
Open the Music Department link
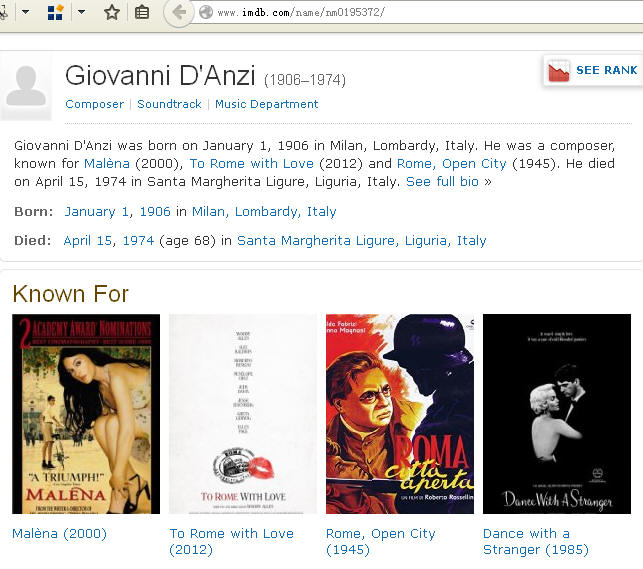coord(267,104)
